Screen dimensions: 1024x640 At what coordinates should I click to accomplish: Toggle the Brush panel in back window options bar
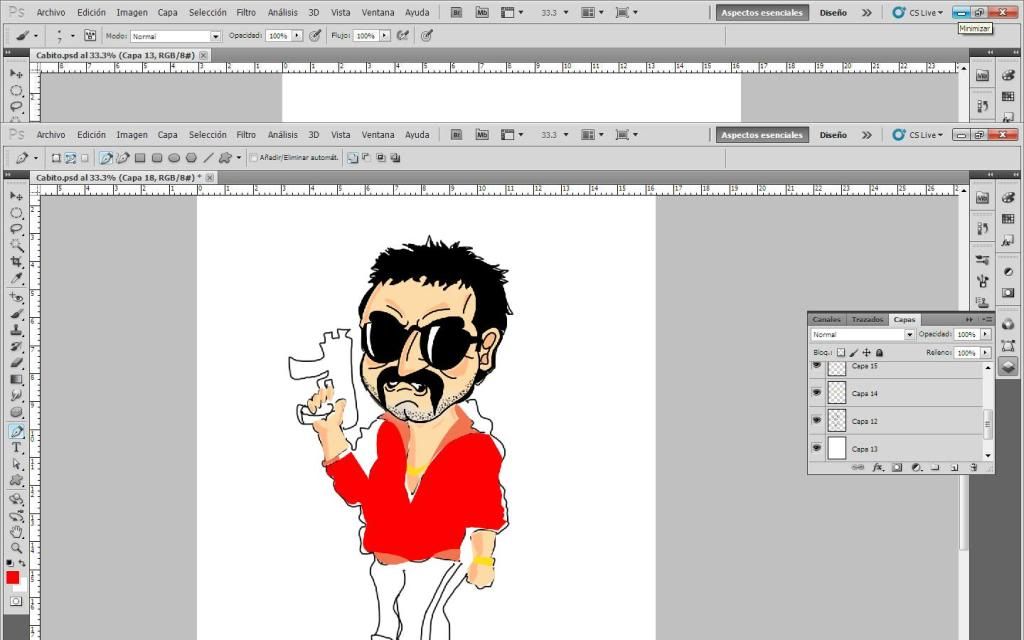pyautogui.click(x=90, y=35)
